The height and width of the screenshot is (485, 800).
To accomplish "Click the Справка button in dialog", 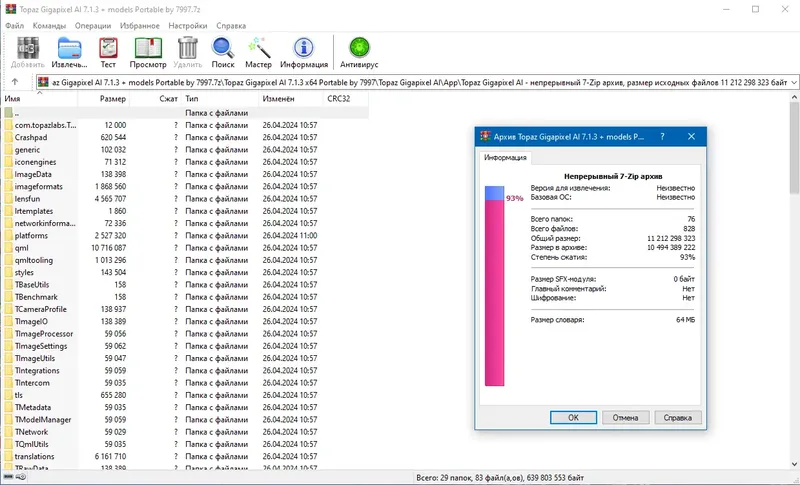I will [x=678, y=418].
